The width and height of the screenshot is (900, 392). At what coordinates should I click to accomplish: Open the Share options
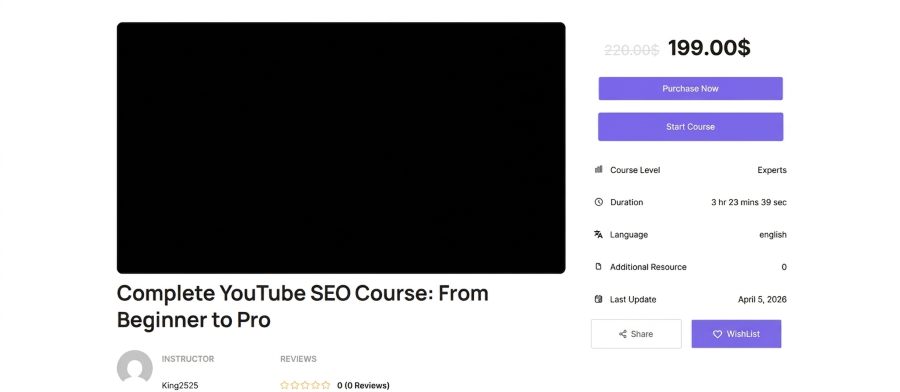tap(636, 334)
